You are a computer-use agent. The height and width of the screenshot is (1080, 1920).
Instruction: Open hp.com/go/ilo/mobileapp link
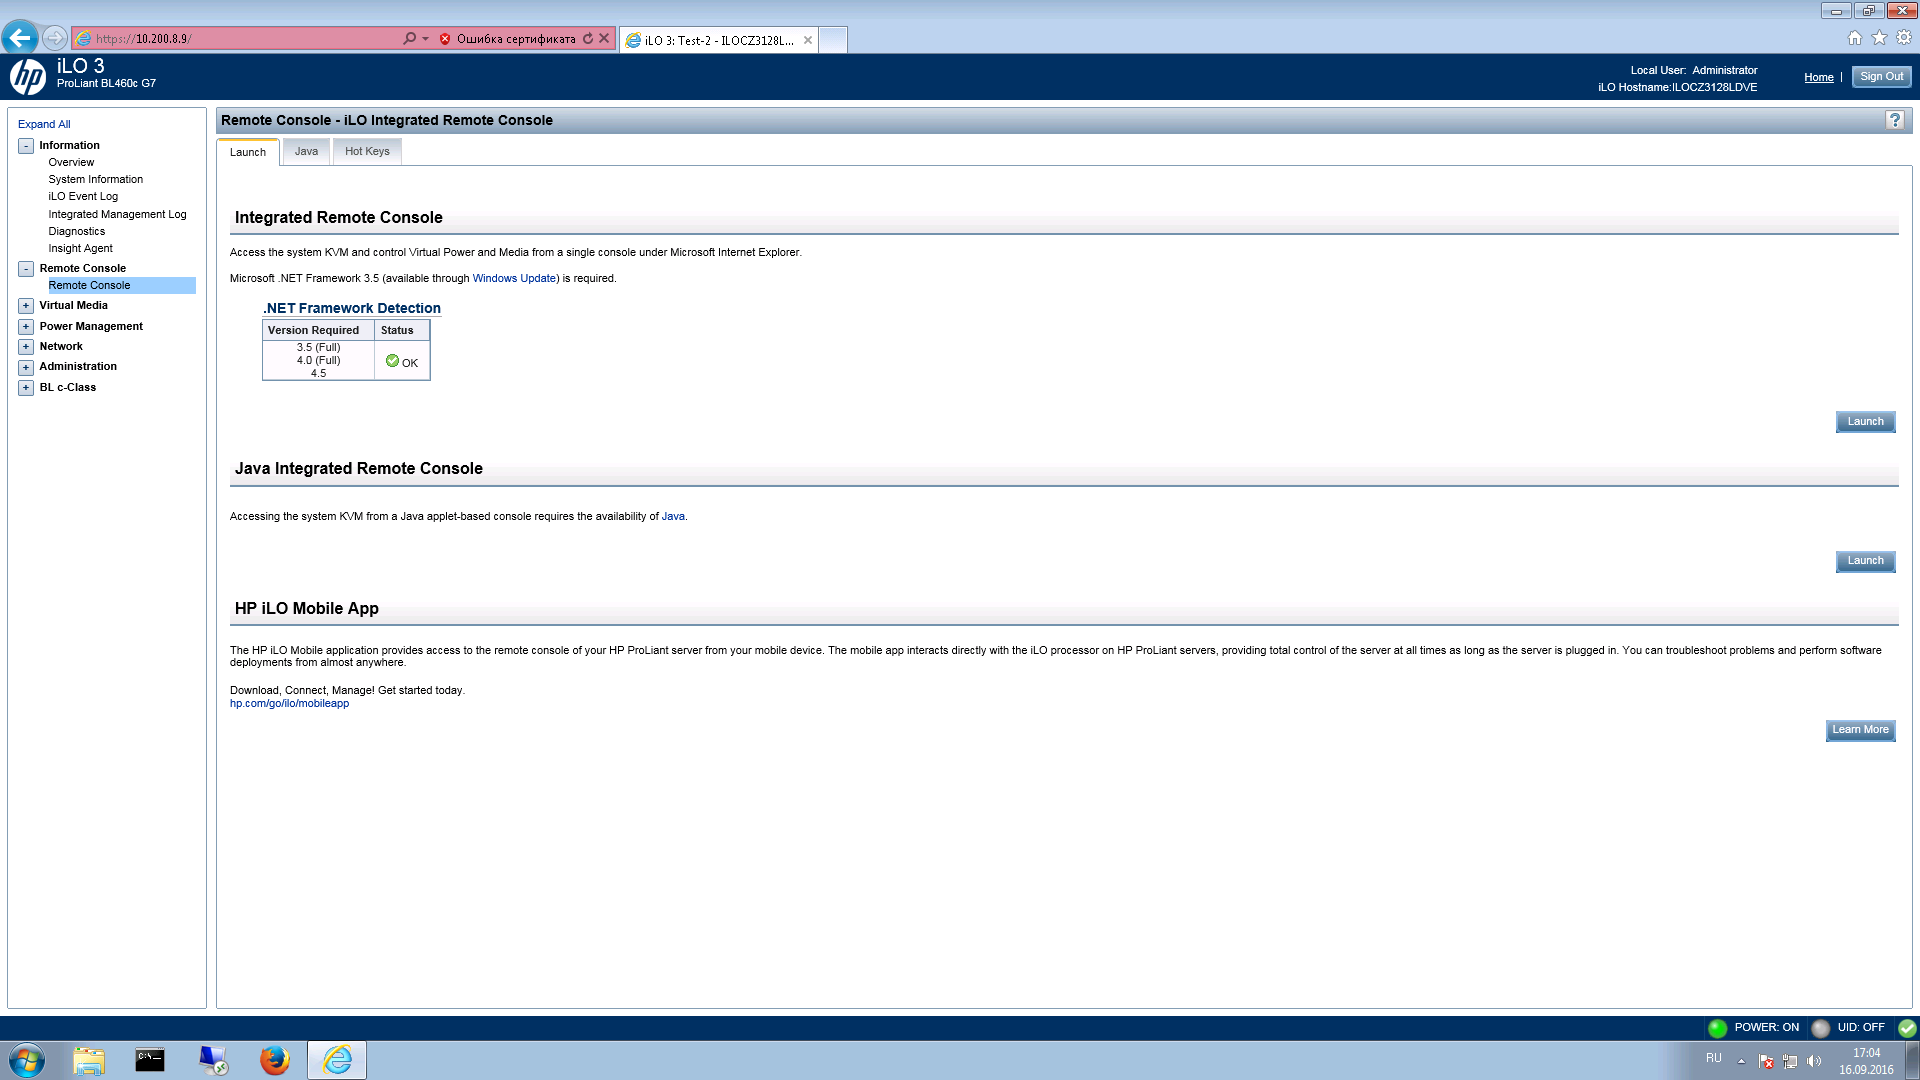[x=289, y=703]
